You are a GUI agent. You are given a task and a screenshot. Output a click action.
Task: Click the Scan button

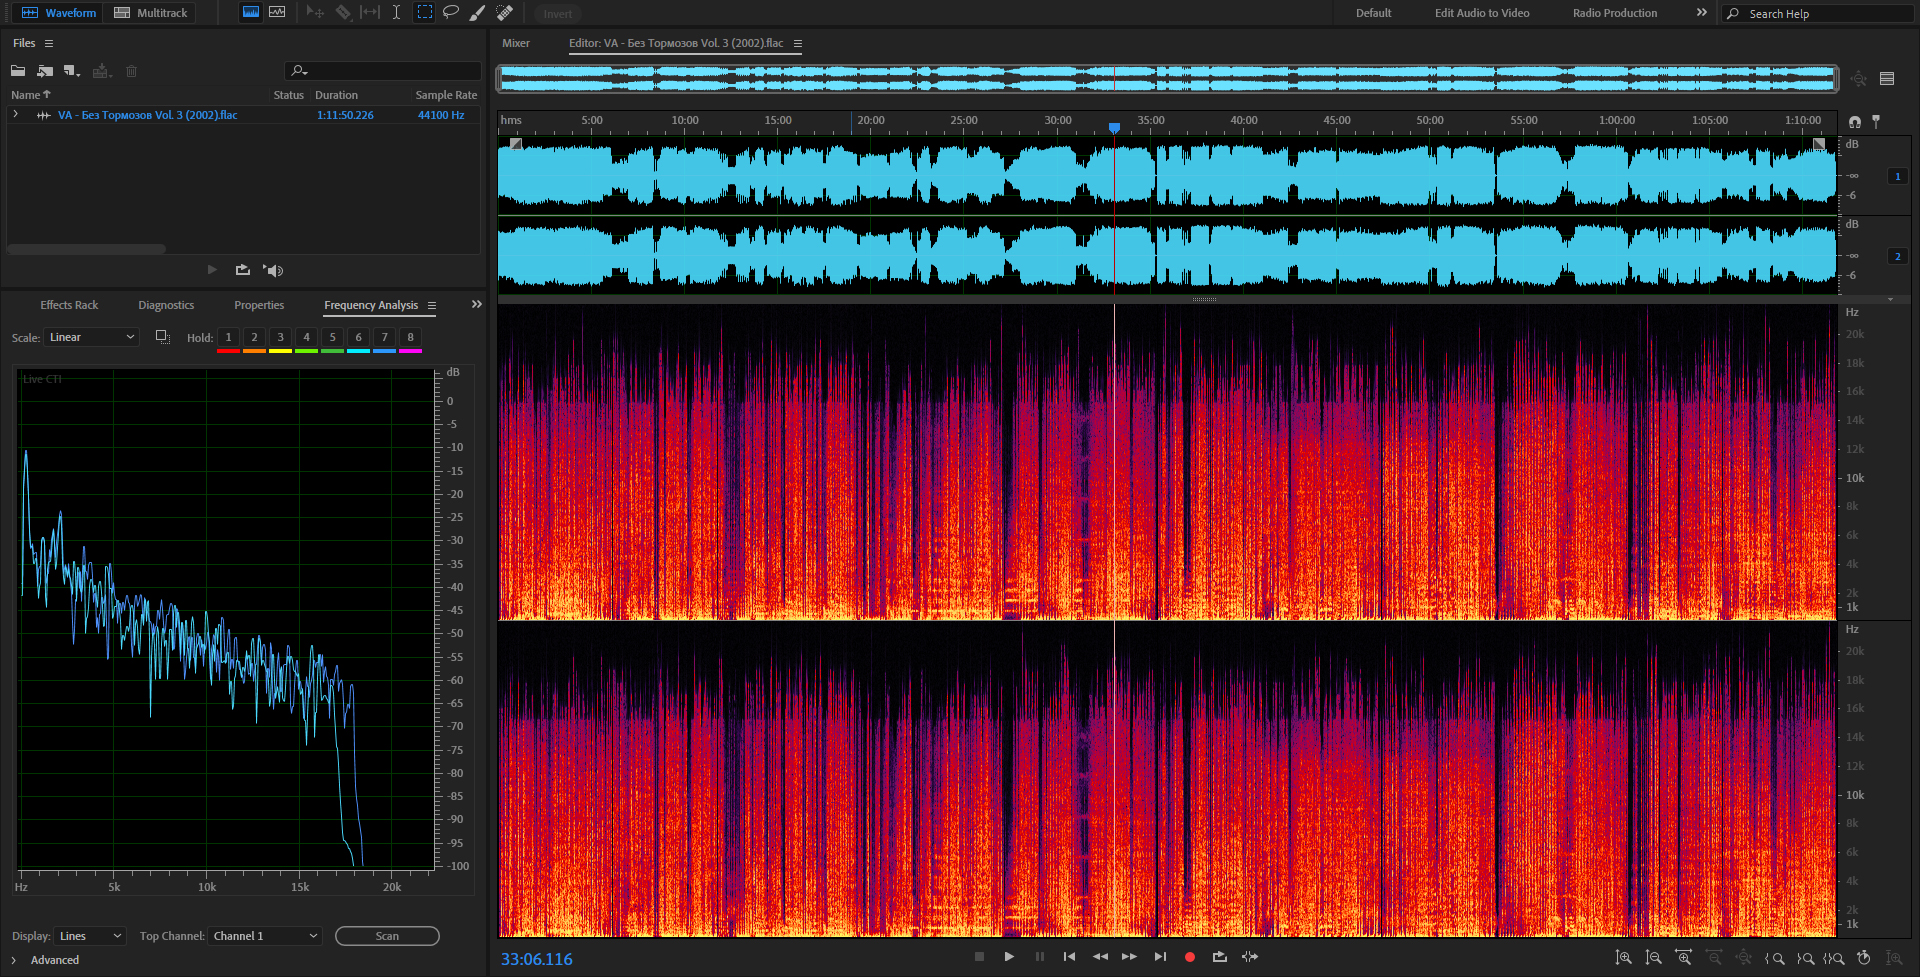tap(387, 936)
